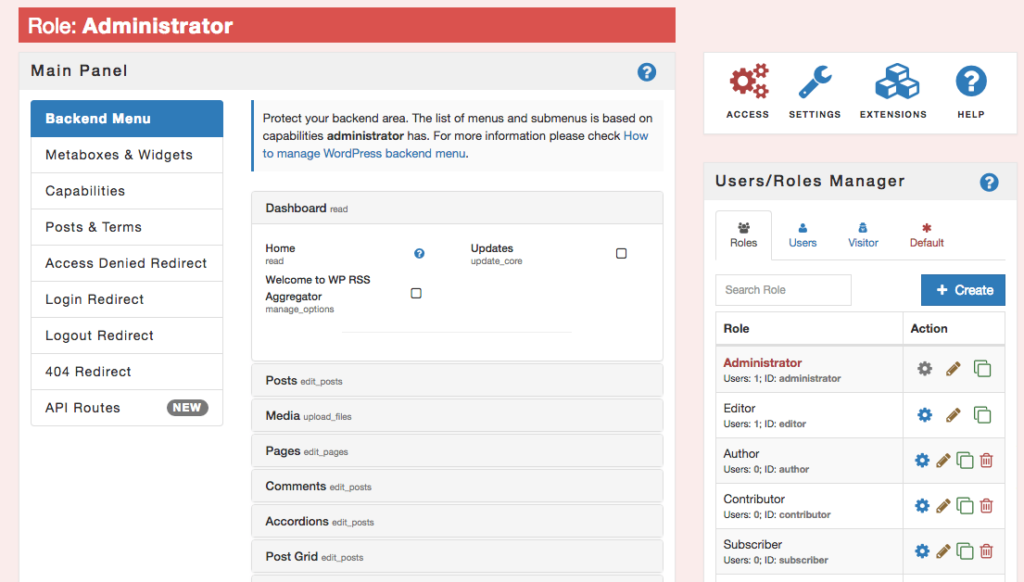Duplicate the Author role using copy icon

(964, 460)
